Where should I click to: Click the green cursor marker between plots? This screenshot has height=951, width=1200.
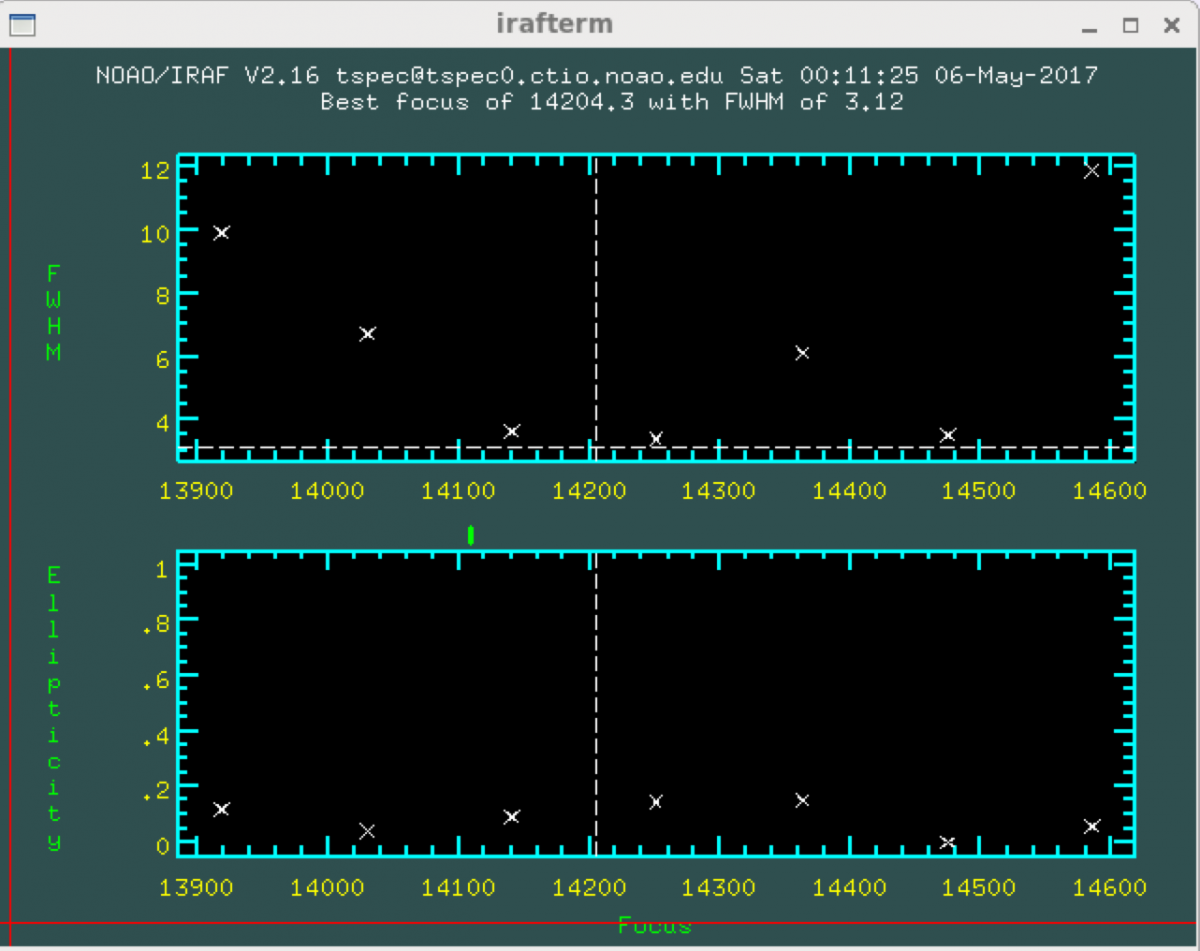tap(471, 536)
